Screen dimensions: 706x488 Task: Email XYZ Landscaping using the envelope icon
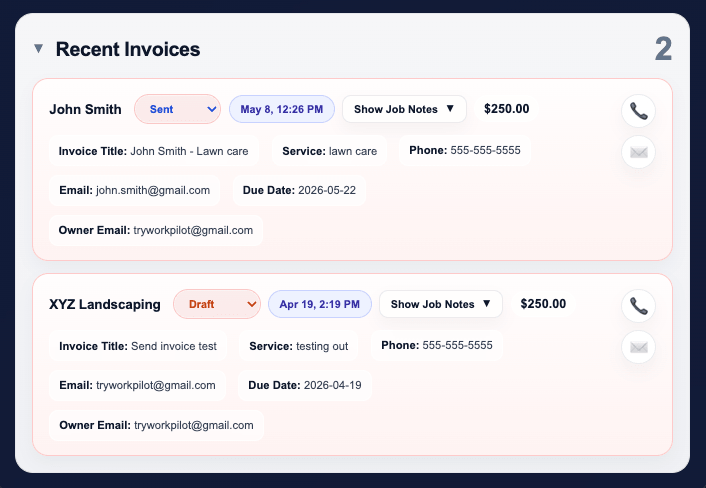[x=638, y=347]
